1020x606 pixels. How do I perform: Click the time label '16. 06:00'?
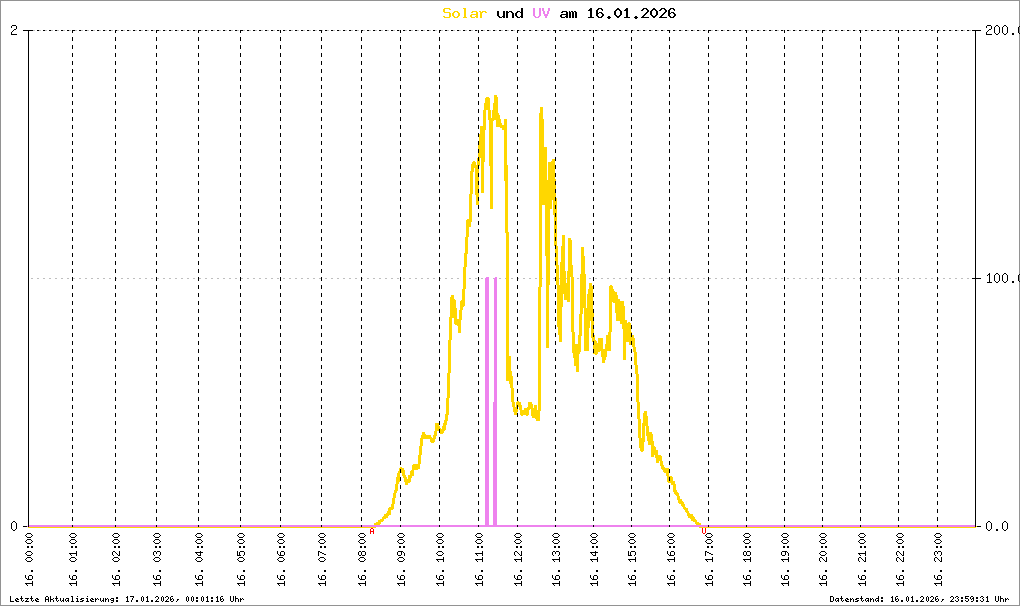[x=281, y=559]
